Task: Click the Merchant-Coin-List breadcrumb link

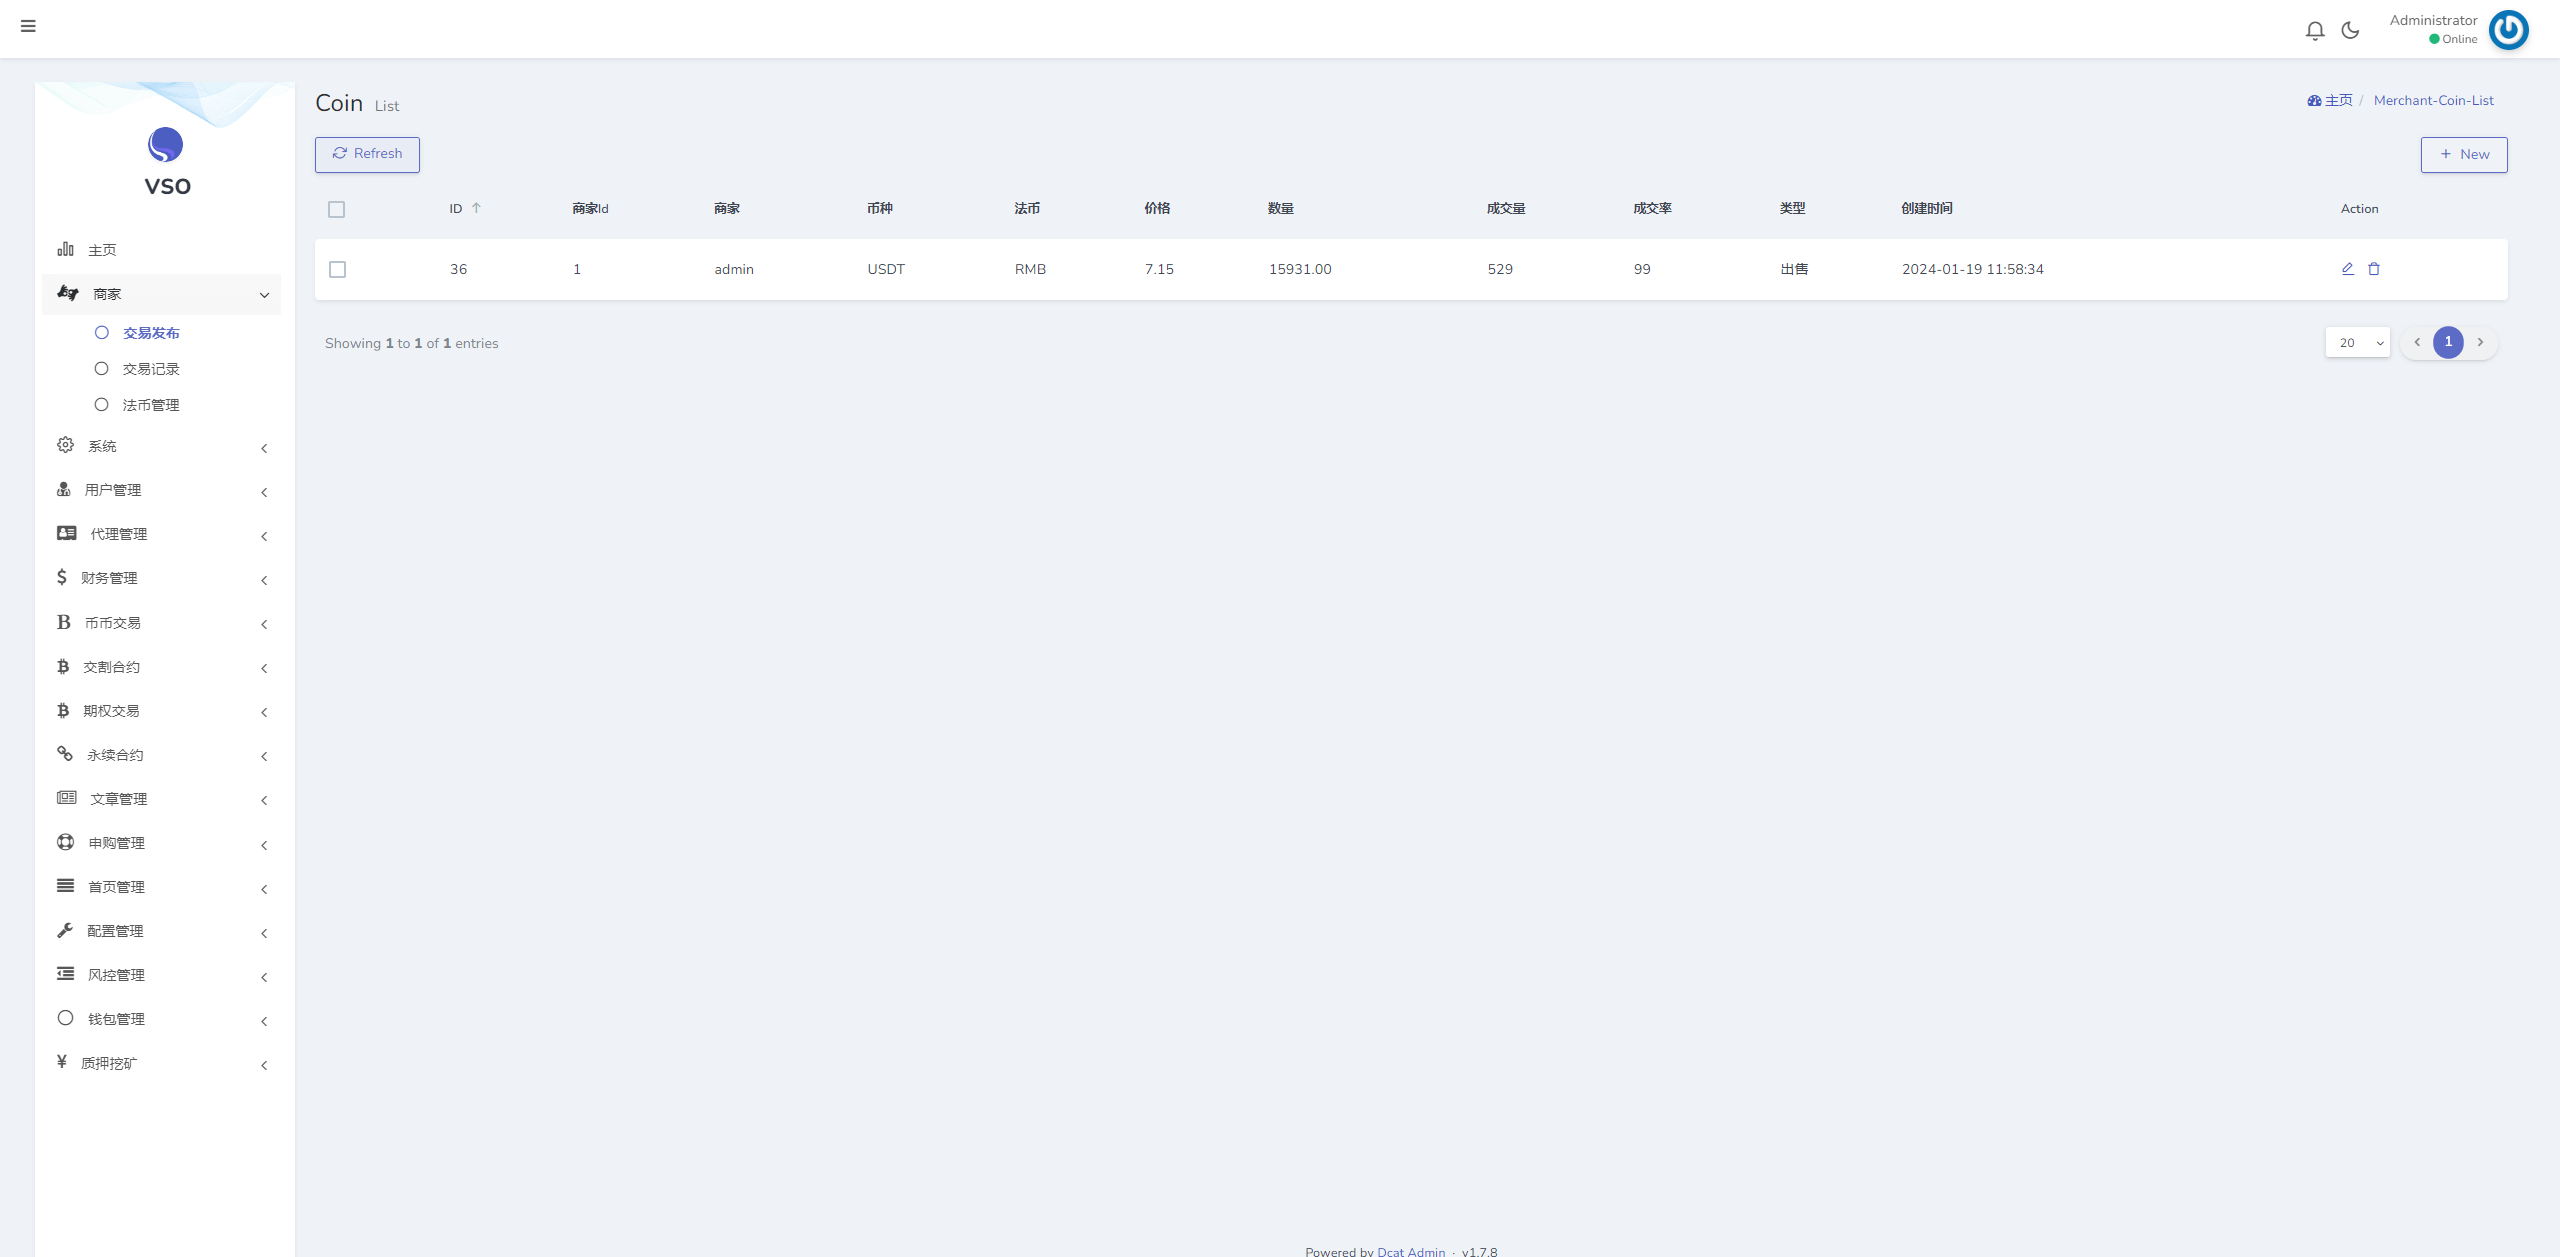Action: click(x=2433, y=101)
